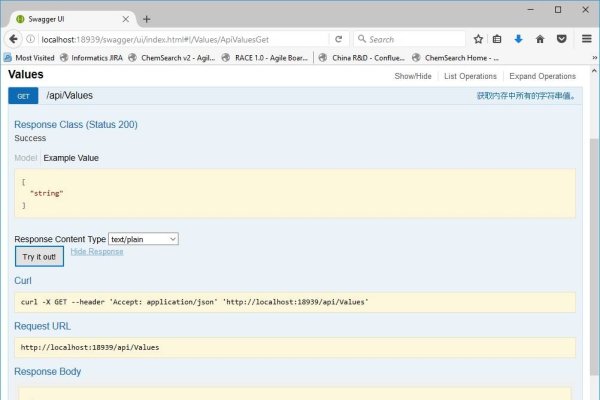Viewport: 600px width, 400px height.
Task: Open Informatics JIRA bookmark
Action: click(91, 58)
